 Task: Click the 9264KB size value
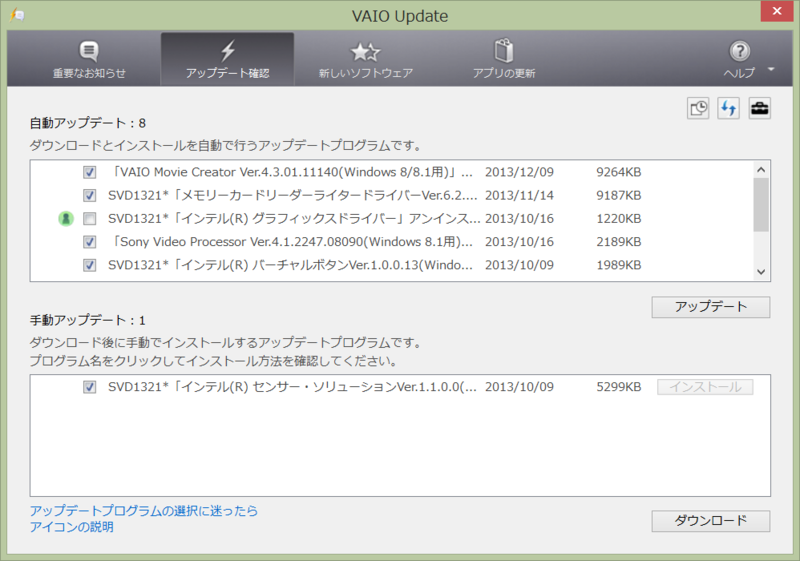tap(618, 172)
